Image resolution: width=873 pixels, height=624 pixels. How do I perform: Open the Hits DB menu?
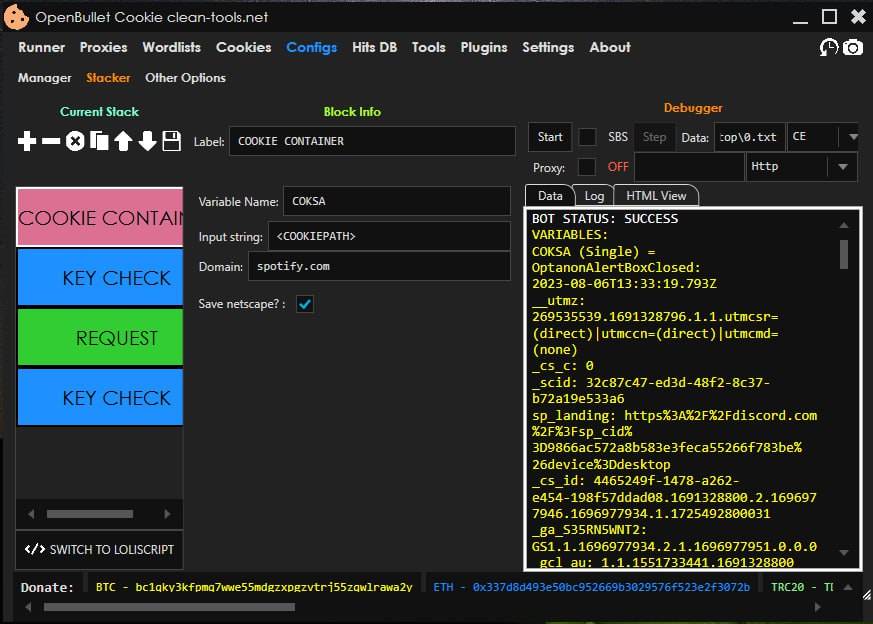tap(374, 47)
